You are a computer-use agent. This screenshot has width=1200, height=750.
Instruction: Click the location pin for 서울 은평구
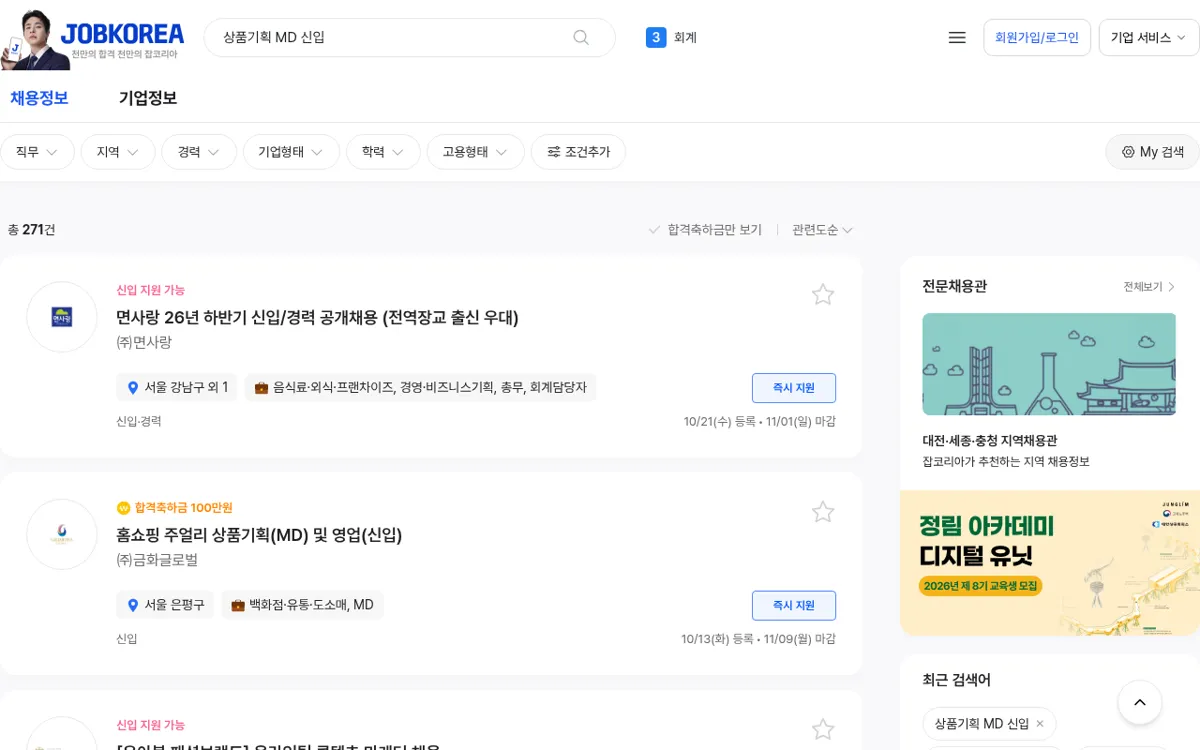[x=133, y=605]
